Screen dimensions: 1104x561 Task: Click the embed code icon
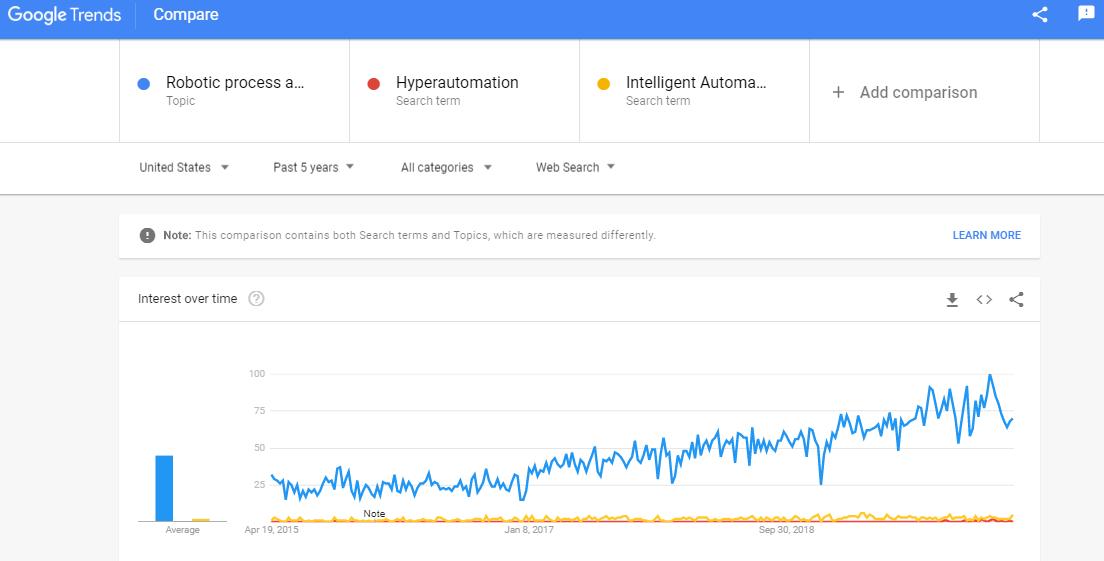click(x=984, y=299)
